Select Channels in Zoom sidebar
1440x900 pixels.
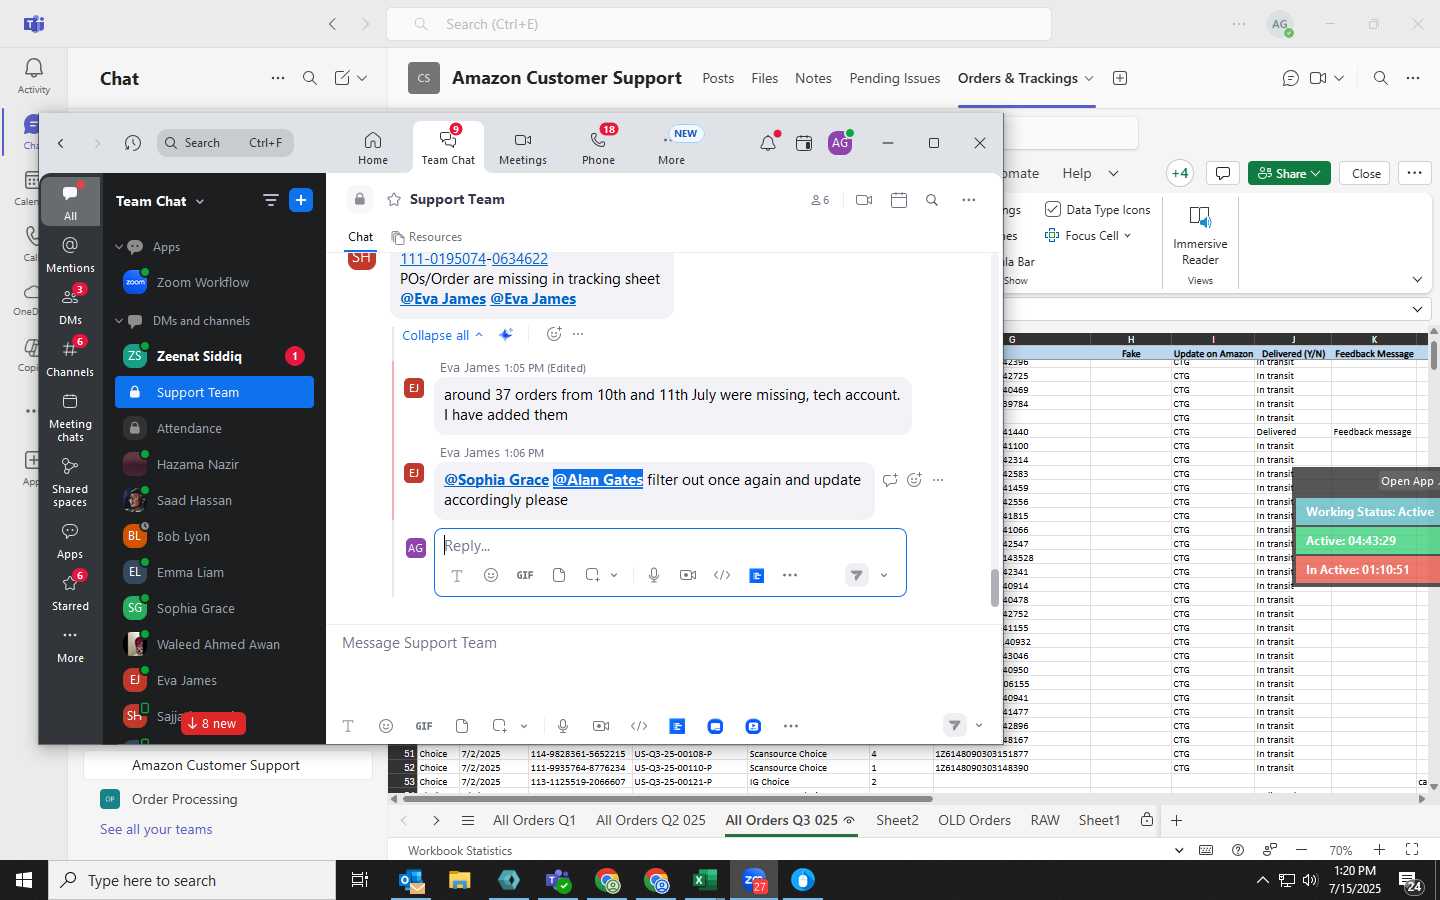[70, 358]
